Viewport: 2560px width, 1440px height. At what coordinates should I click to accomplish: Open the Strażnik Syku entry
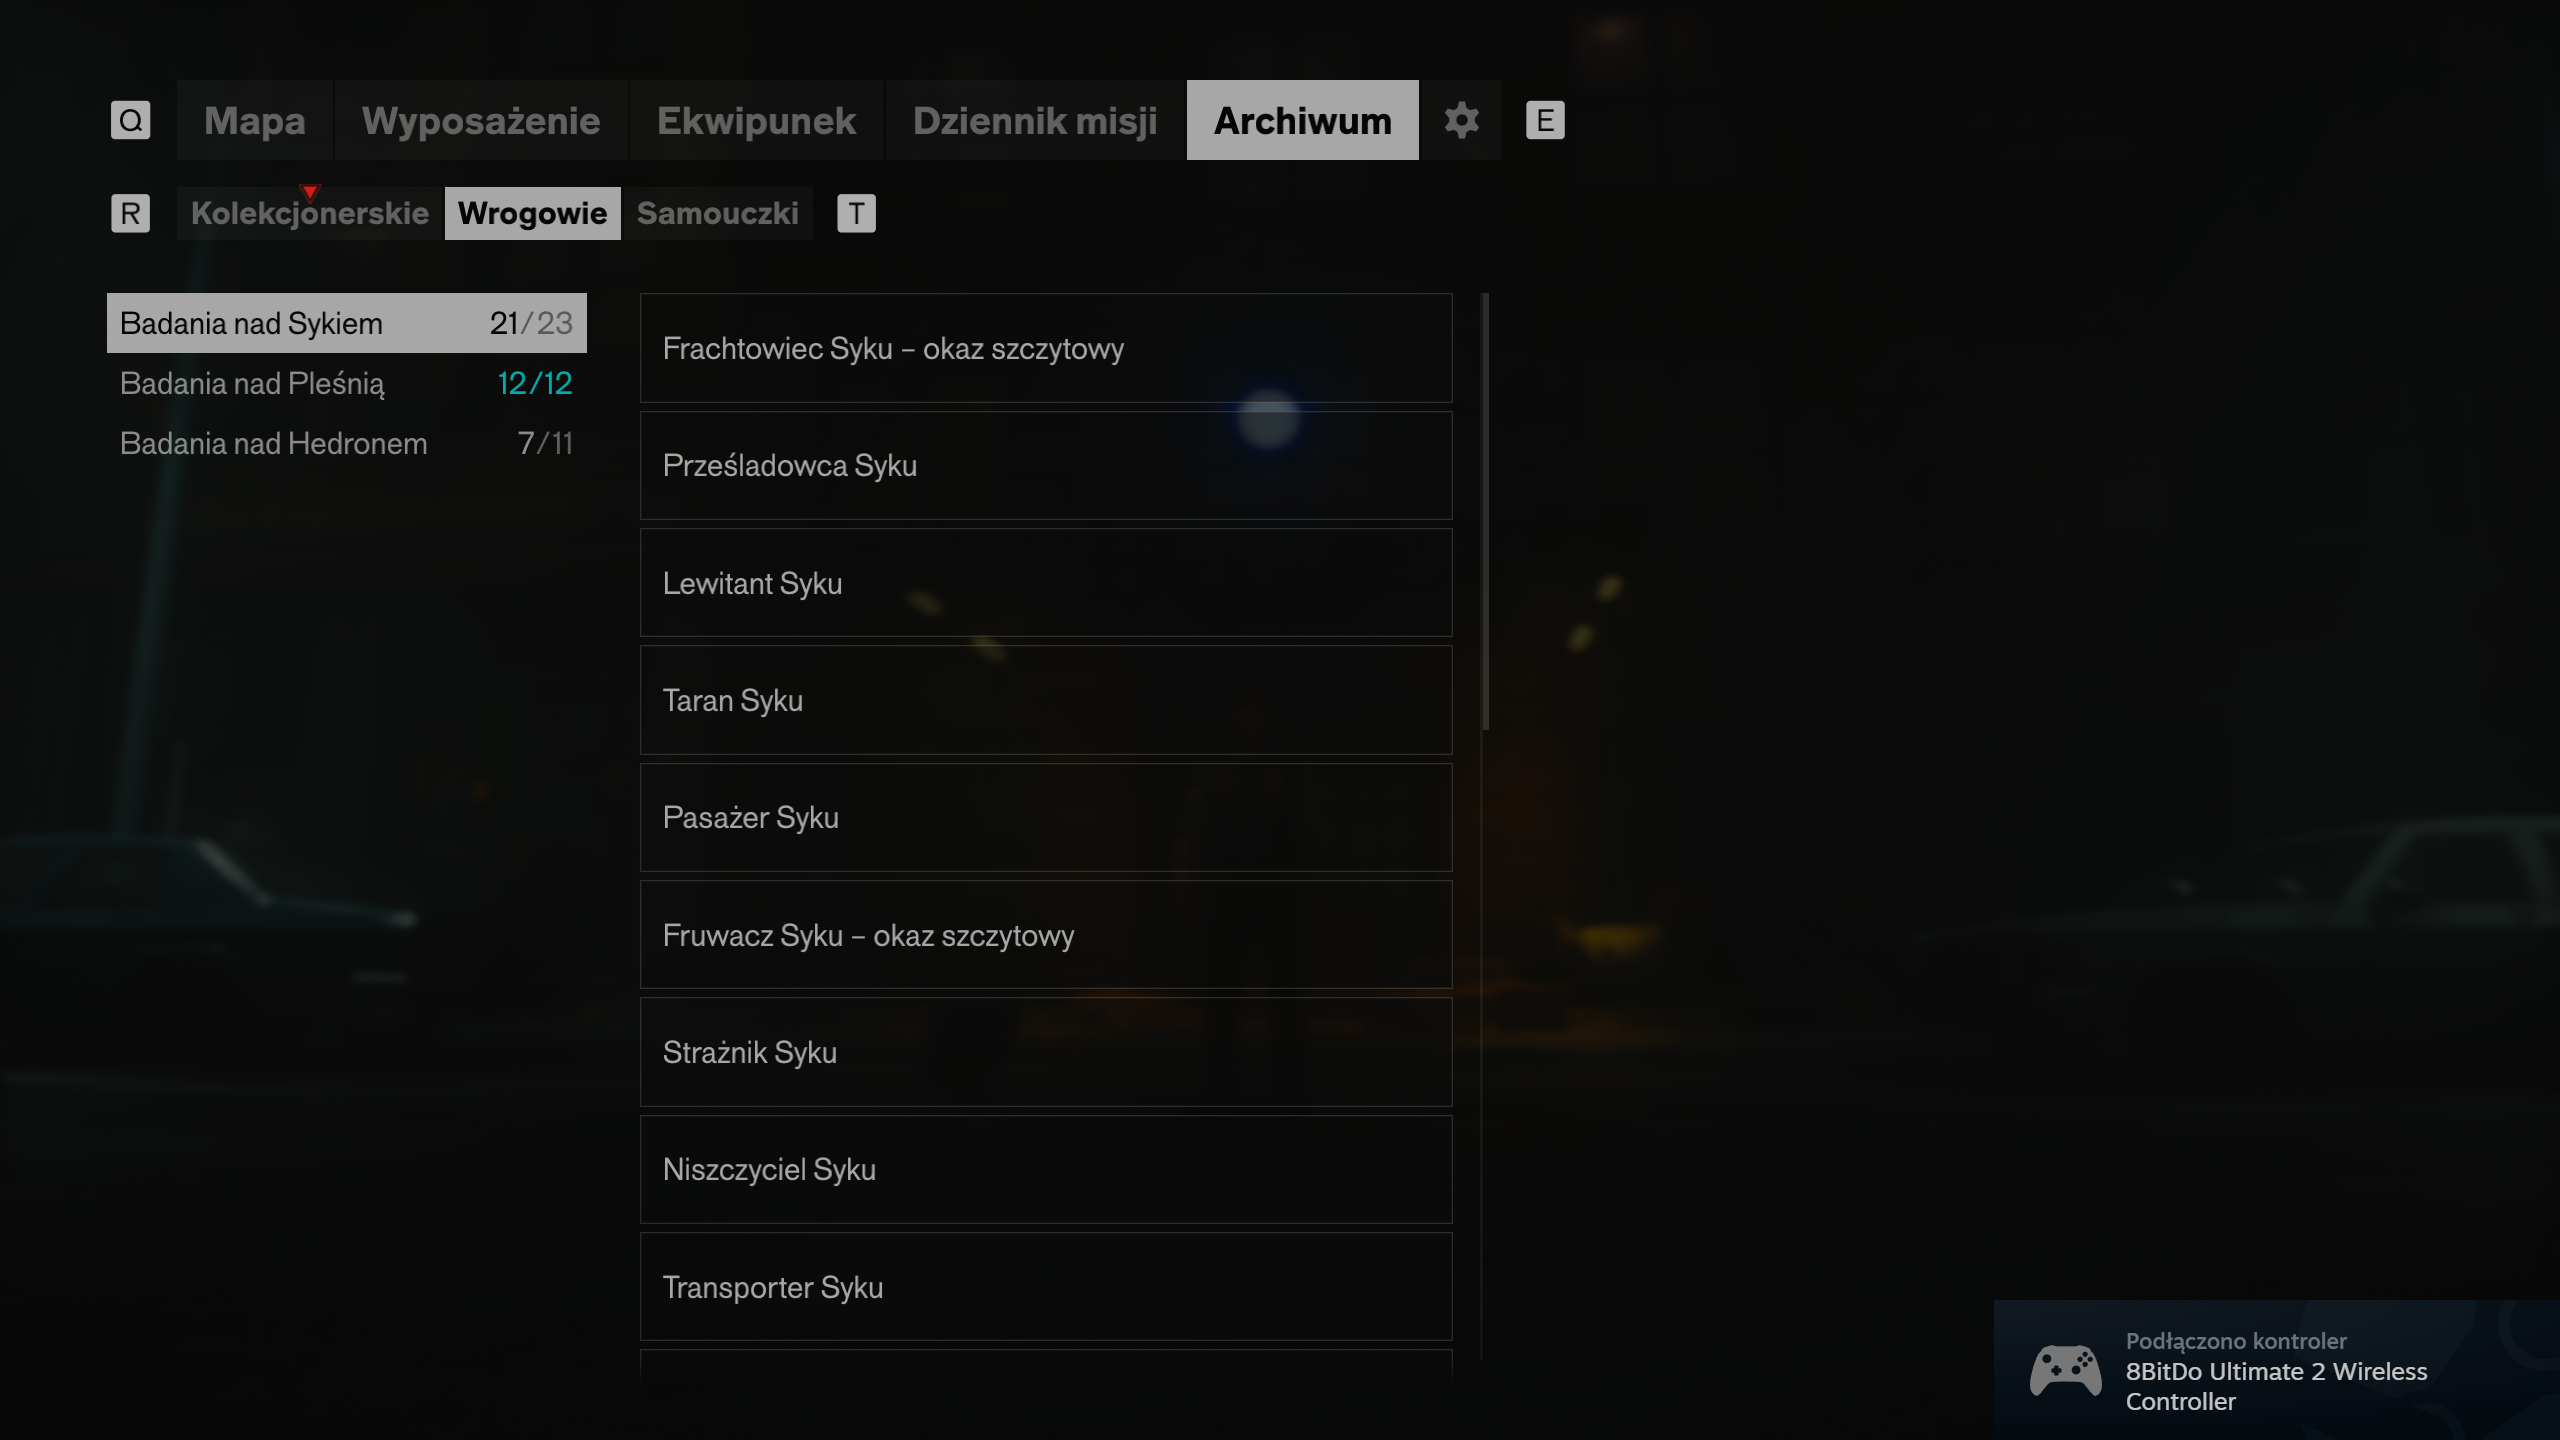click(1046, 1052)
